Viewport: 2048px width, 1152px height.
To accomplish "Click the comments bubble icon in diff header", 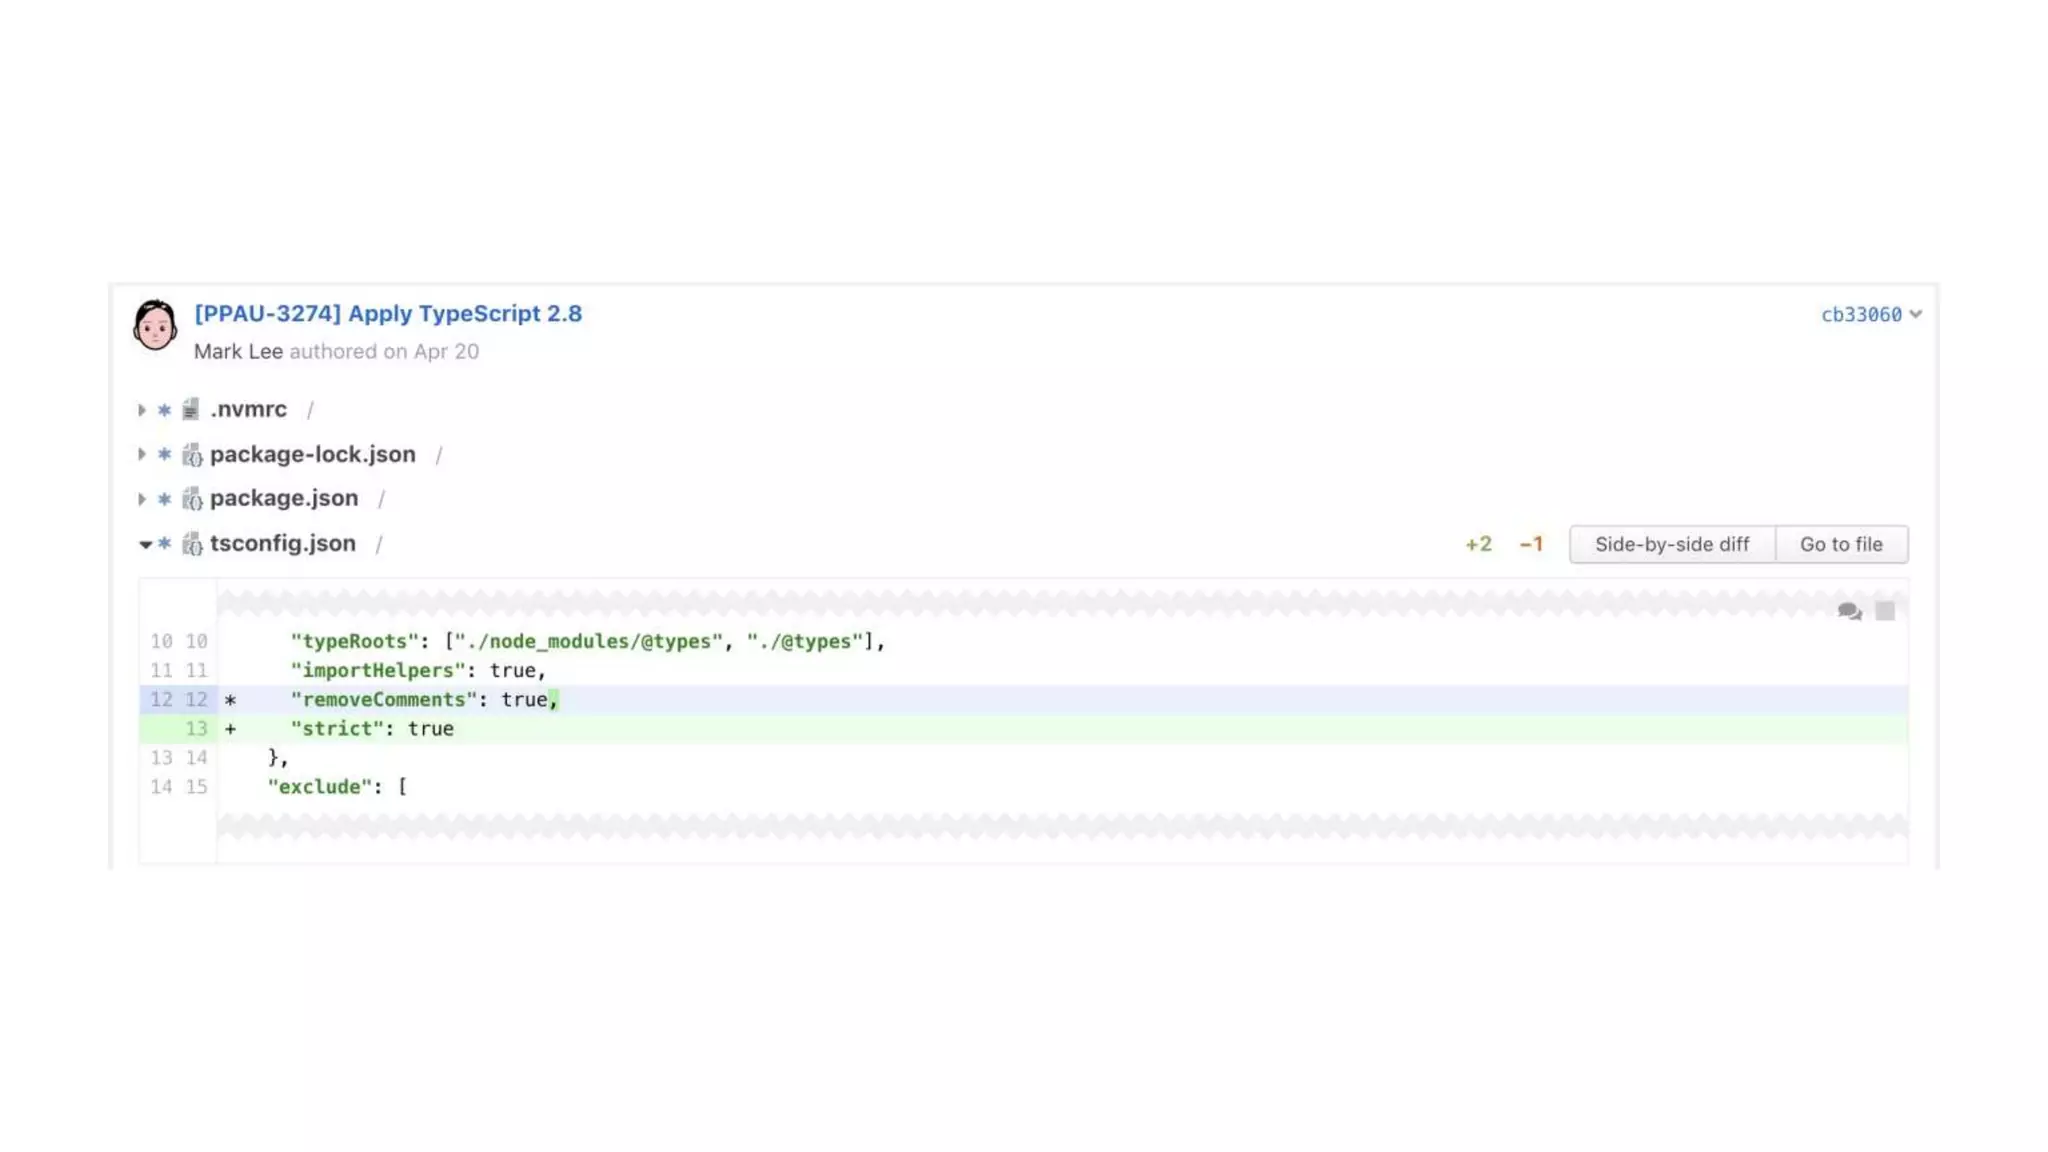I will click(x=1849, y=611).
